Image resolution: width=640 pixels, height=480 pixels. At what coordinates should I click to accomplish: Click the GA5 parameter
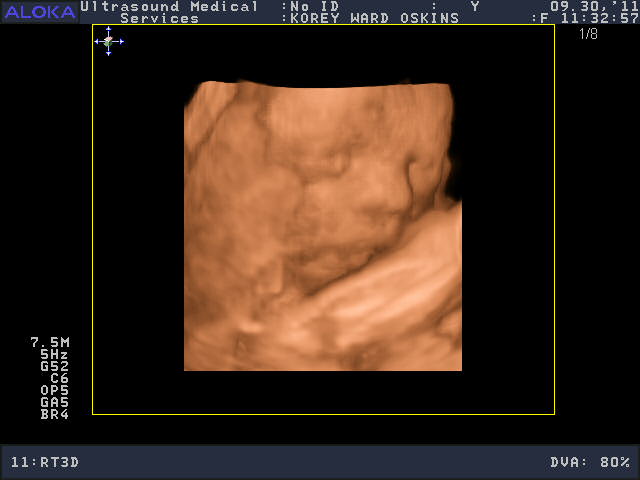click(x=55, y=402)
